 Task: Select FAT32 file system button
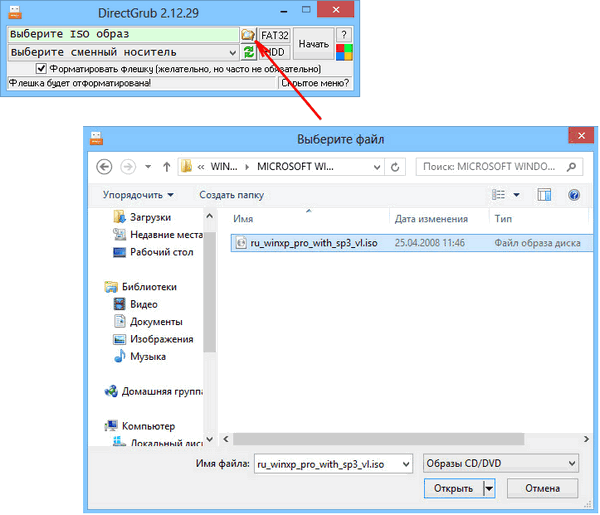pyautogui.click(x=275, y=35)
